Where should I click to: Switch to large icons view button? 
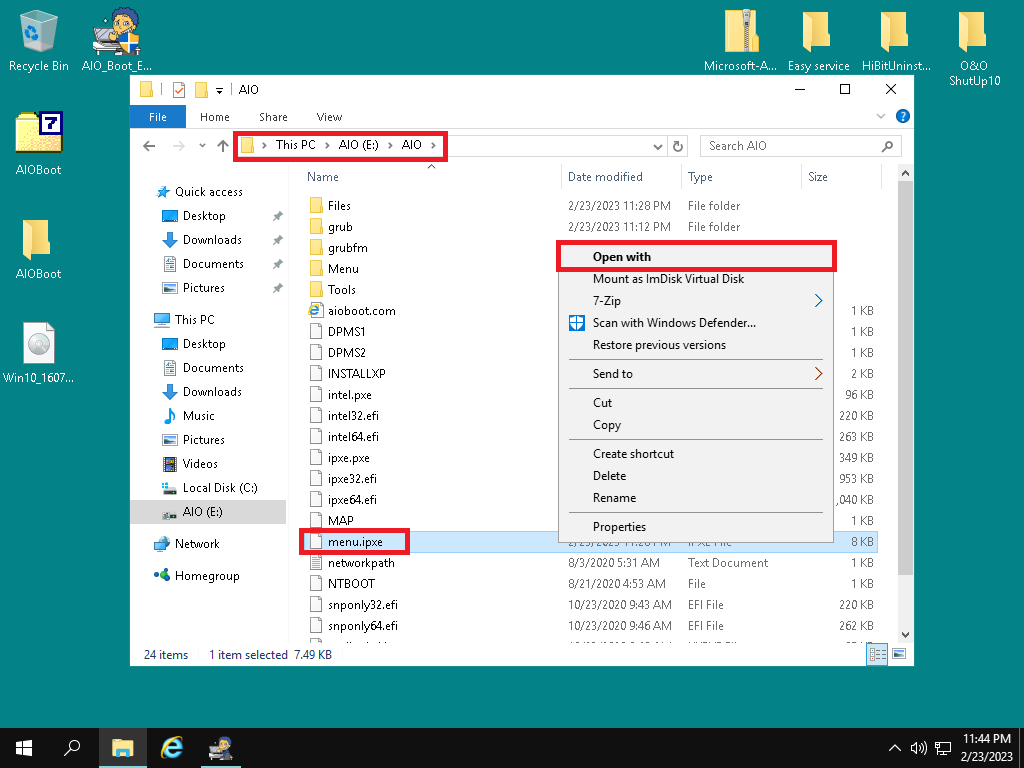click(898, 654)
